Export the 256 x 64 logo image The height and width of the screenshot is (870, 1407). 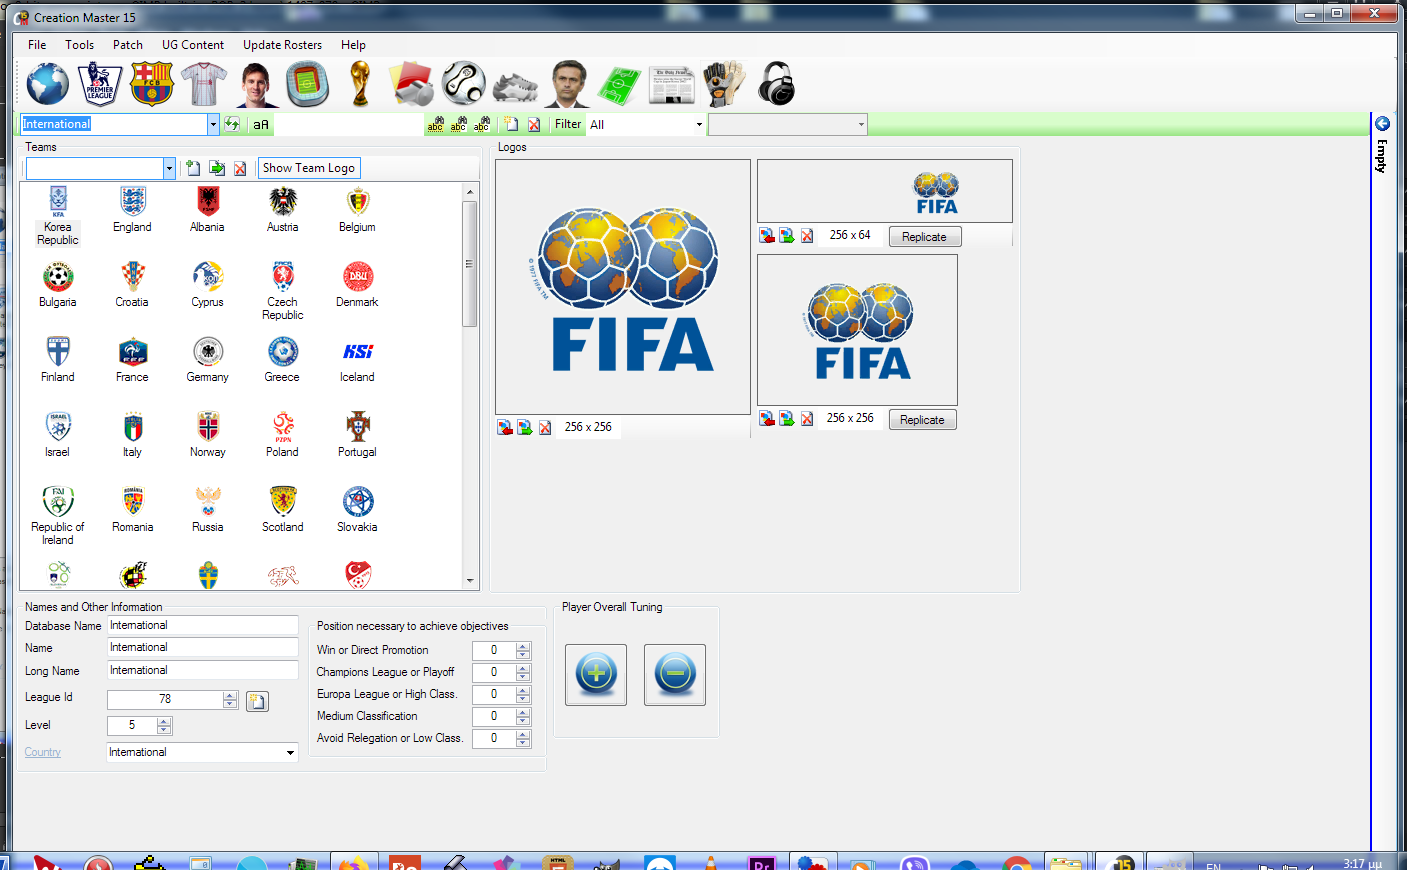pos(786,235)
